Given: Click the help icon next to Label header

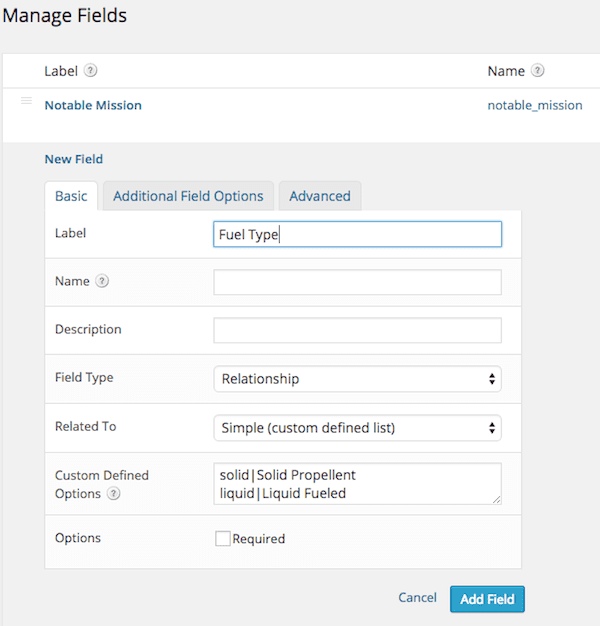Looking at the screenshot, I should click(x=91, y=71).
